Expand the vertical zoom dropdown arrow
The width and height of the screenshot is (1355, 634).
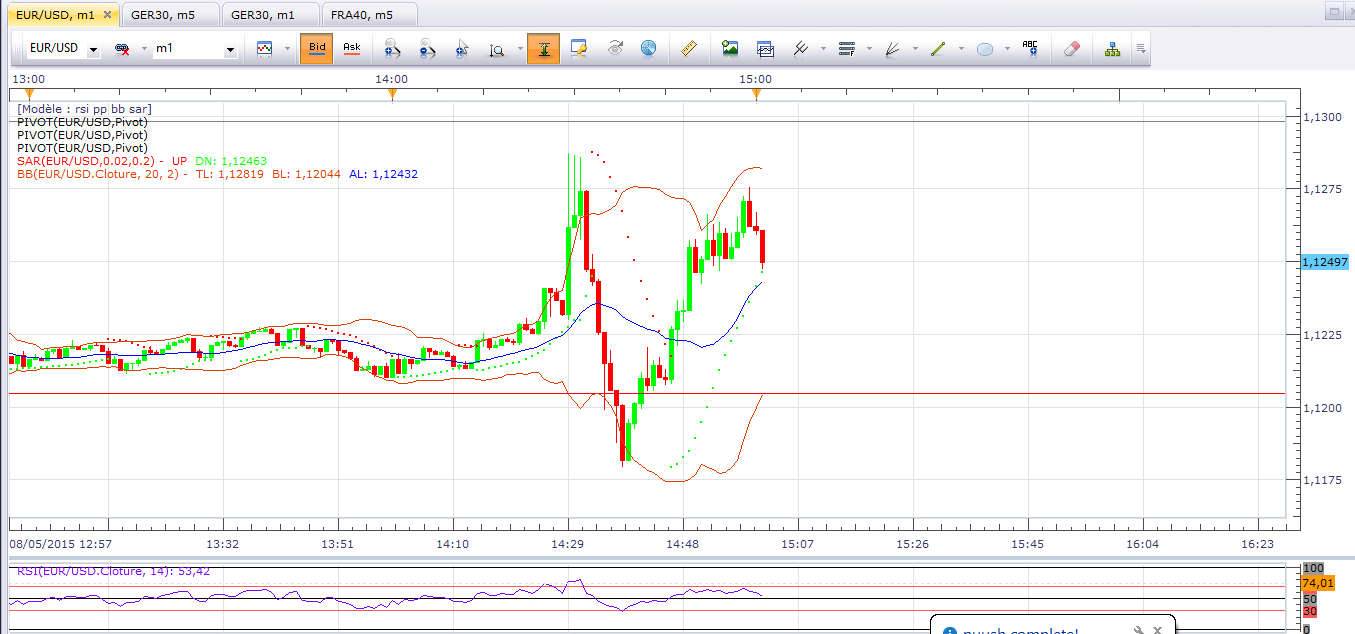point(518,48)
